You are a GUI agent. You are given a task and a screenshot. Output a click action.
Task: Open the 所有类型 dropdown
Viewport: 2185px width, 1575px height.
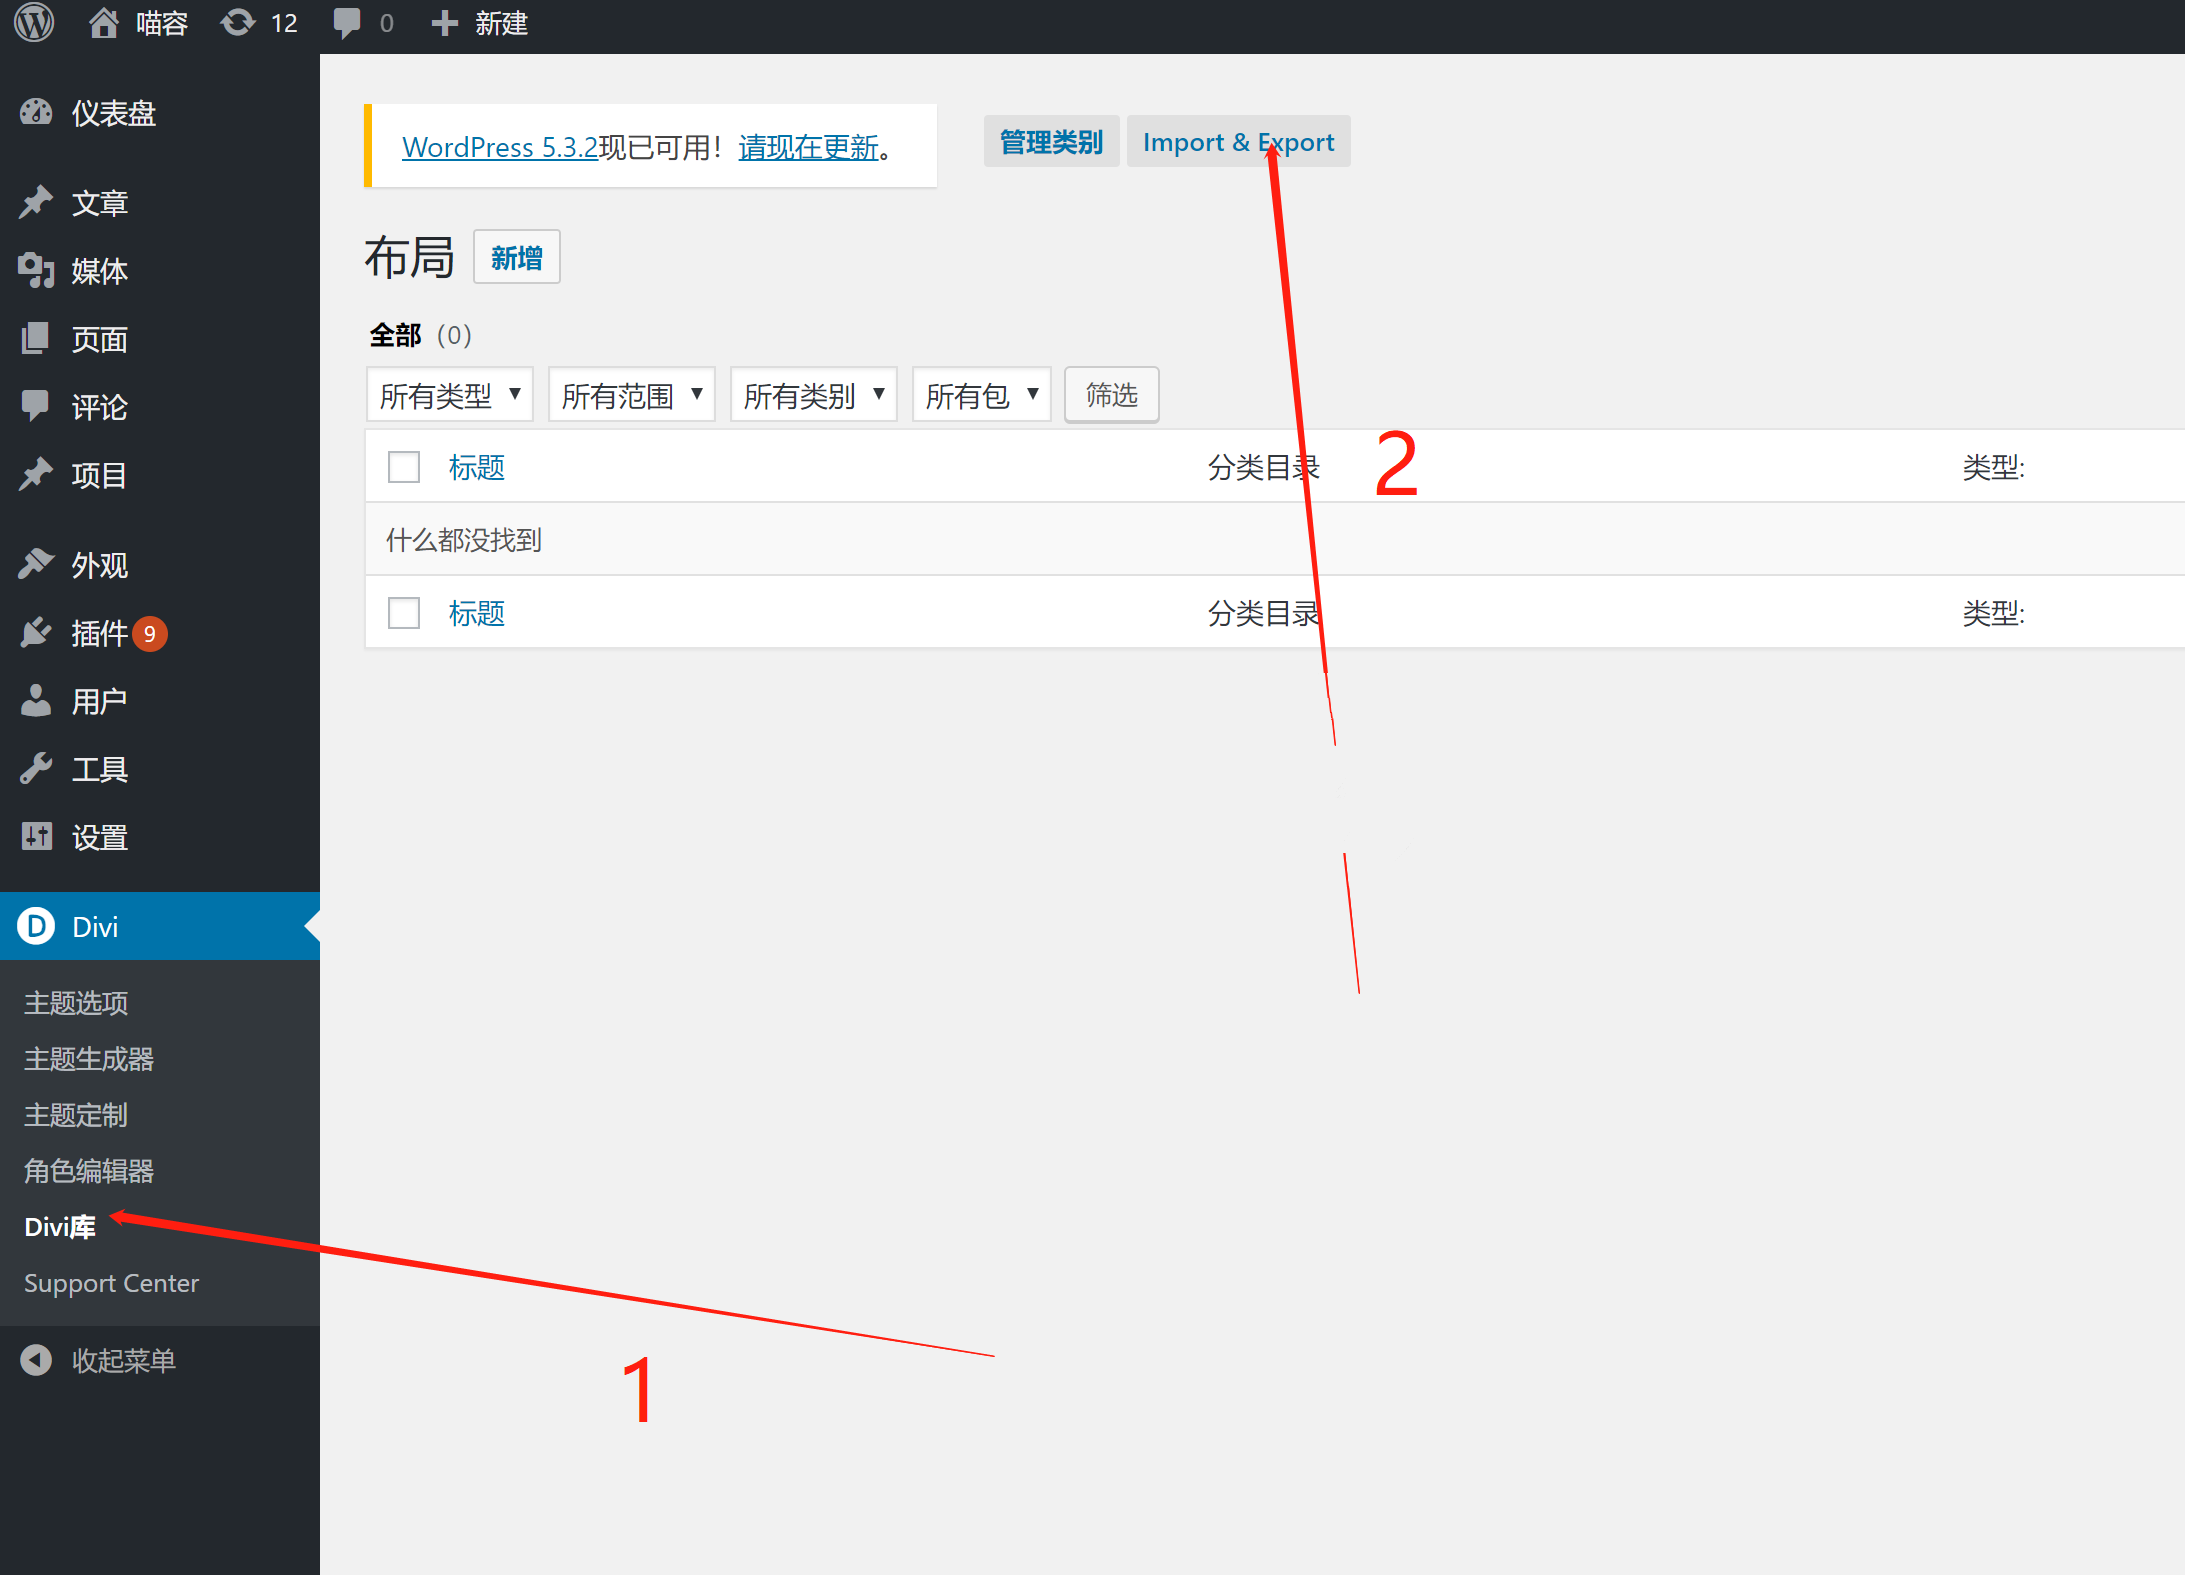coord(449,394)
